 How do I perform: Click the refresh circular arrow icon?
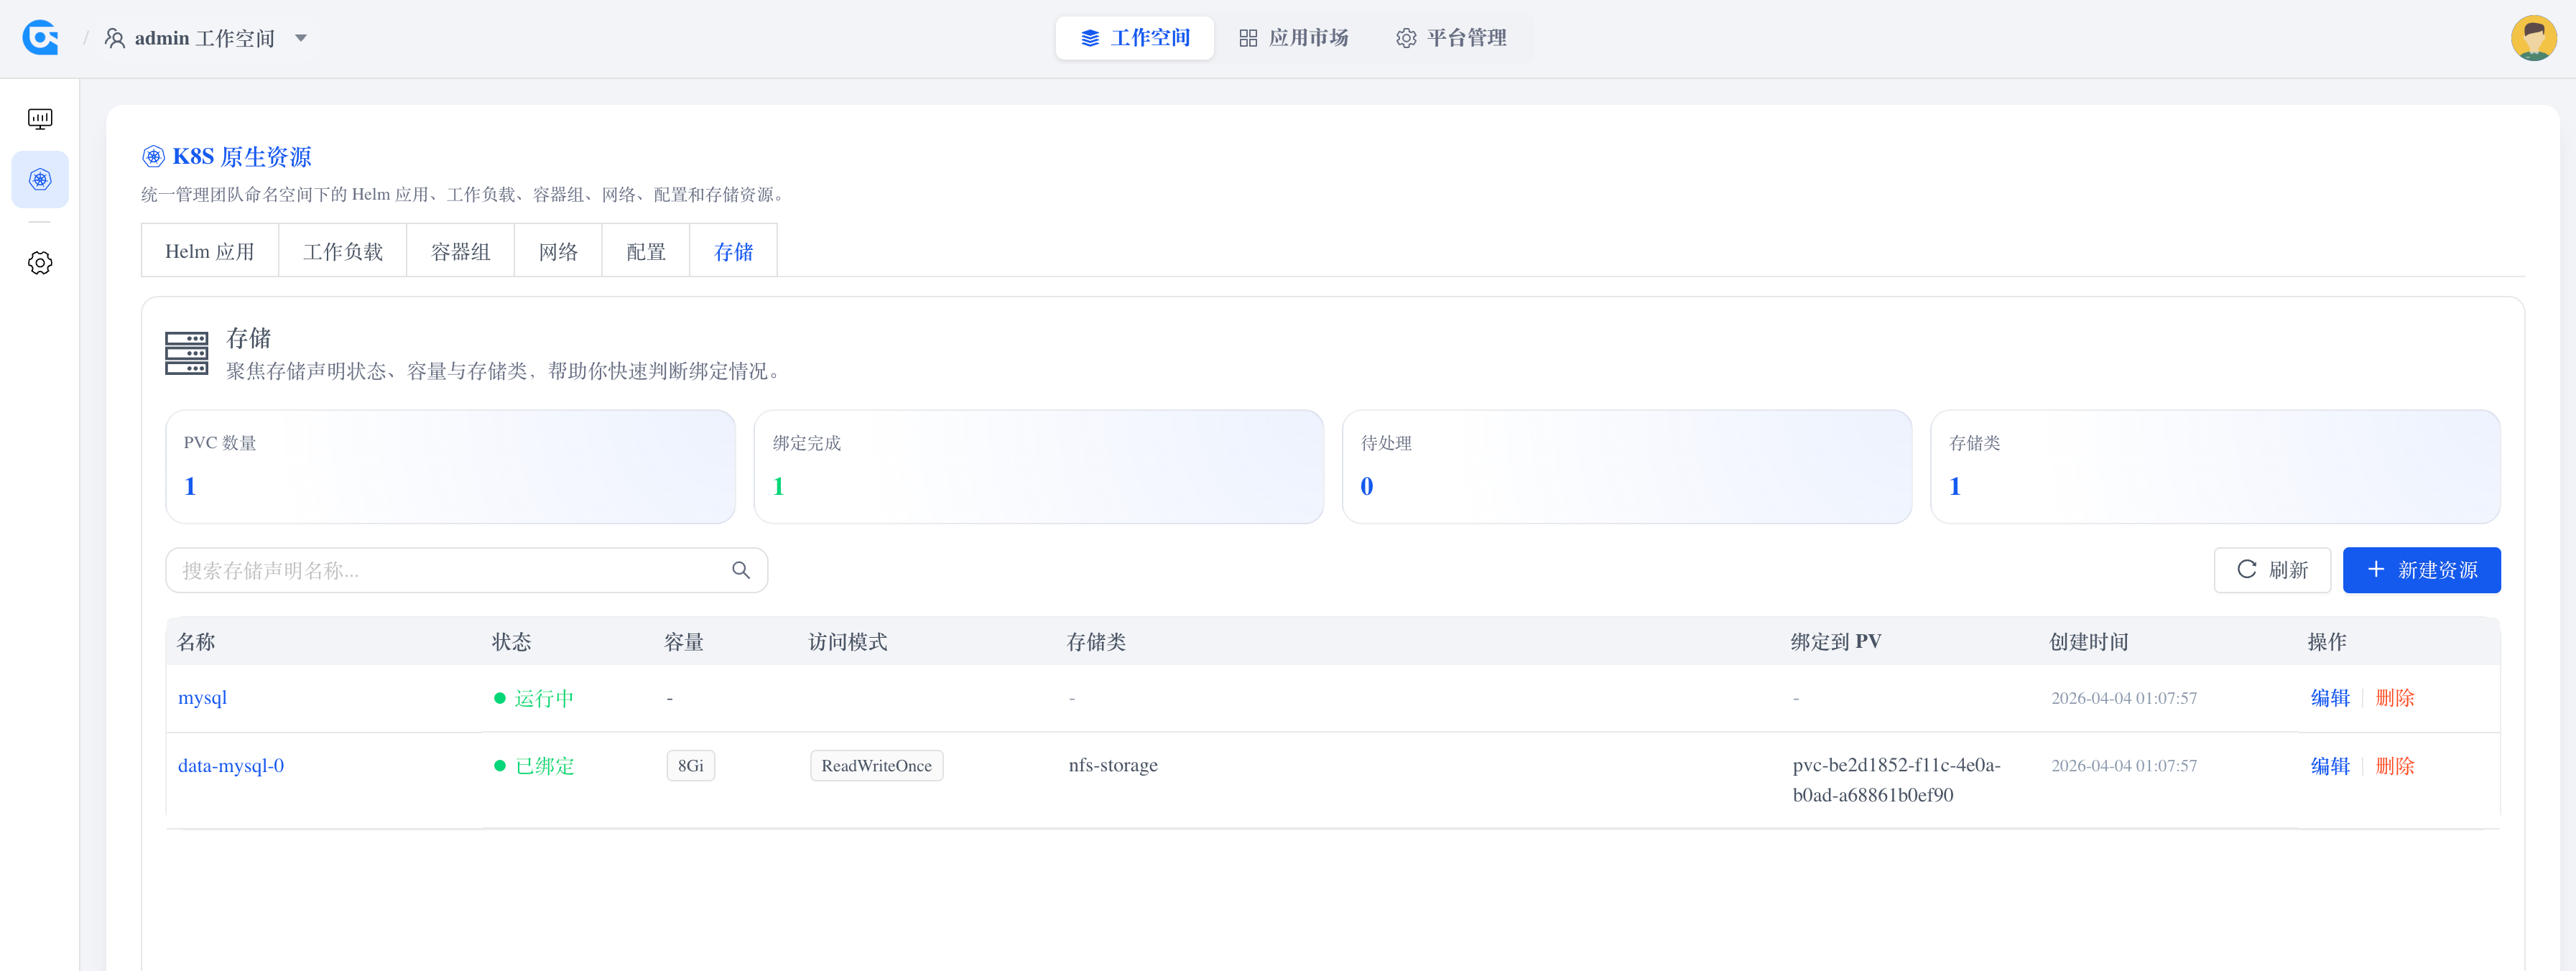pyautogui.click(x=2247, y=569)
